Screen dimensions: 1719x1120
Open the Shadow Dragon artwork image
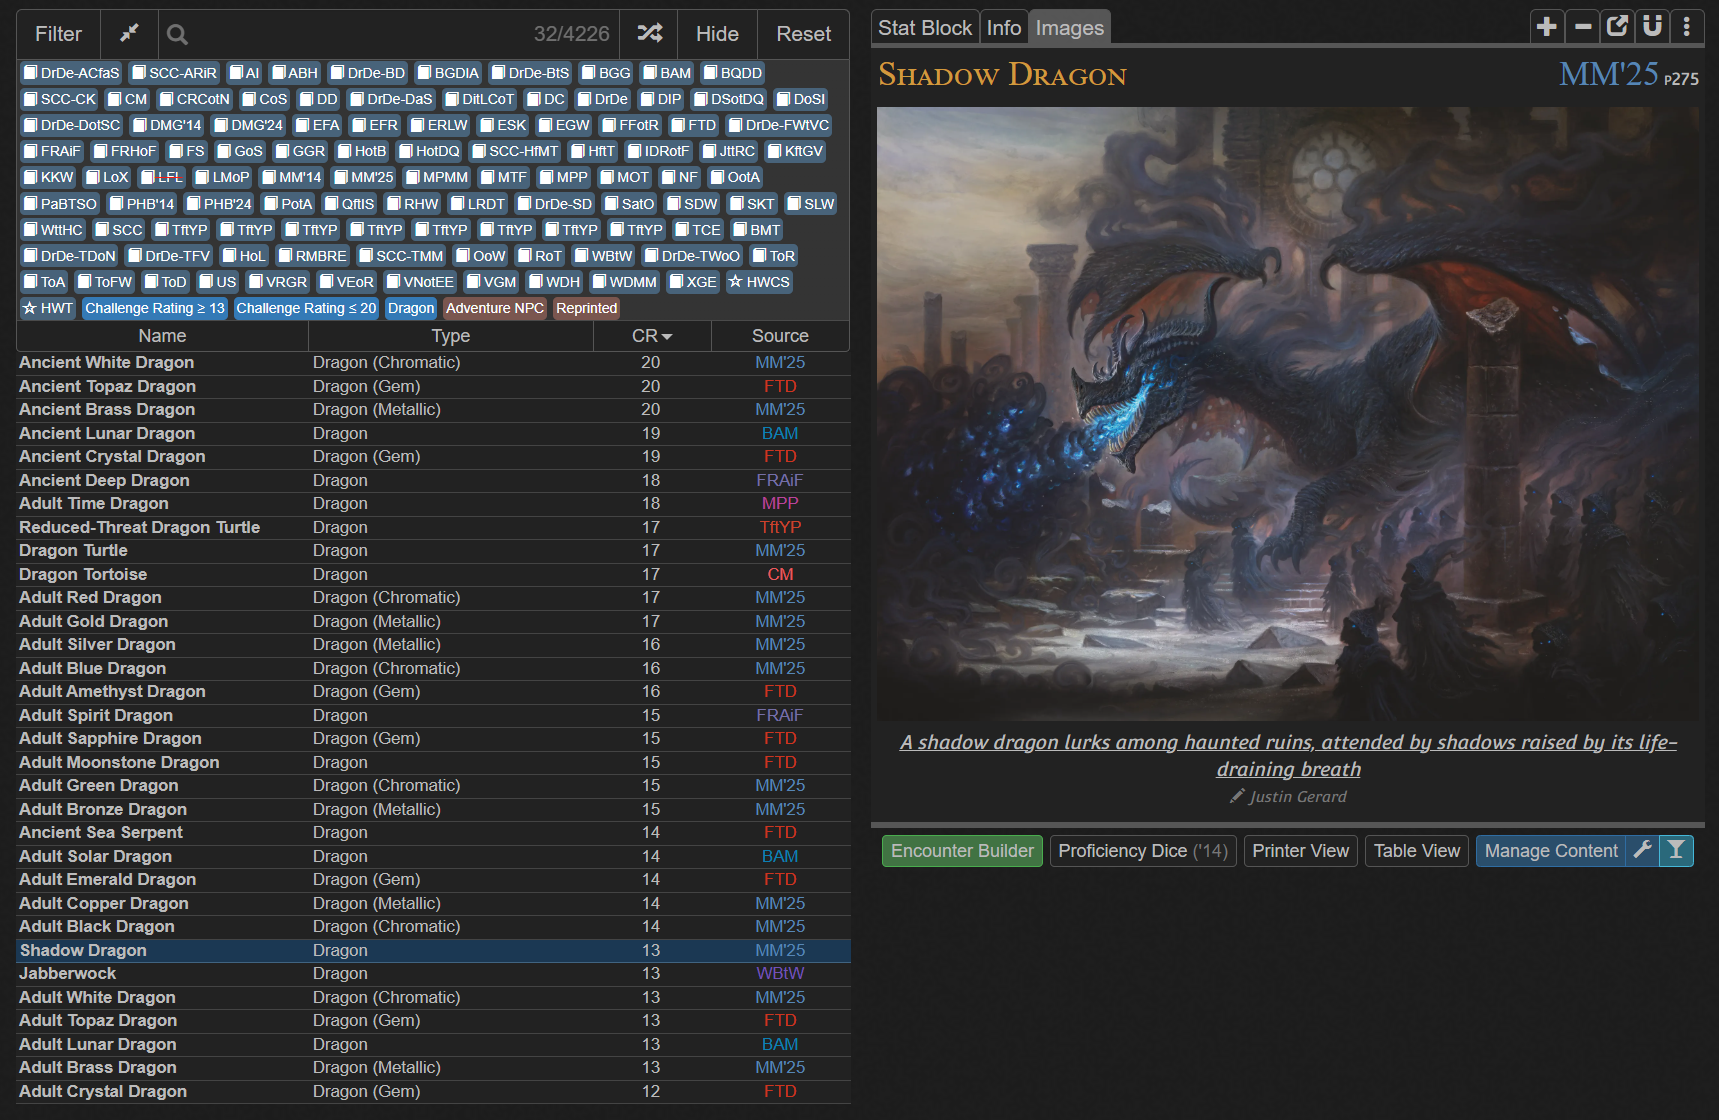[1288, 414]
